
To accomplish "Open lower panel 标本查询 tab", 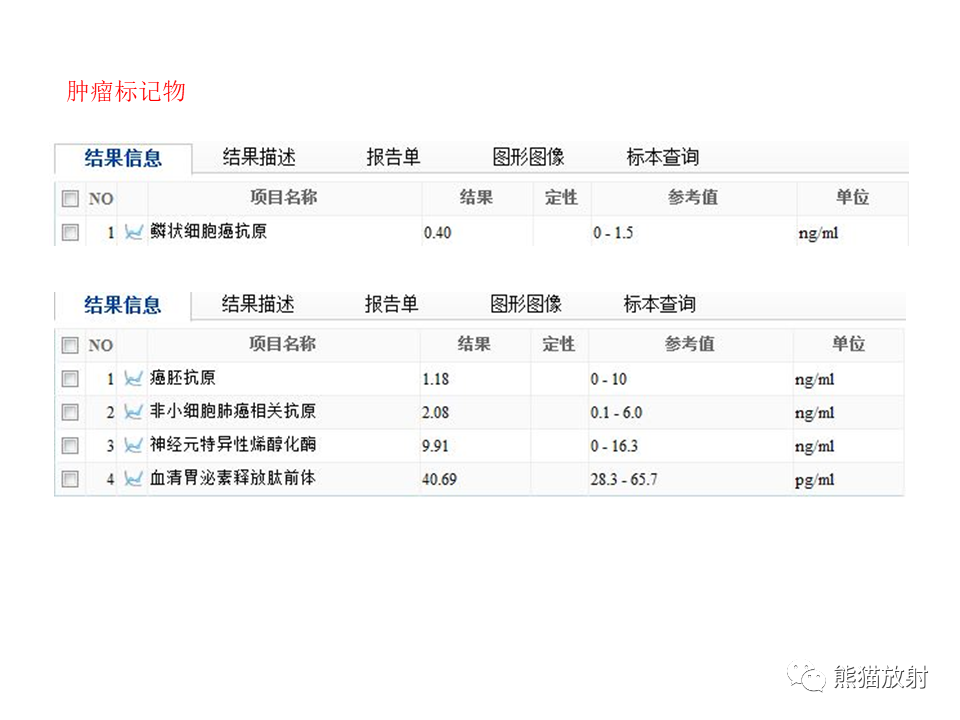I will point(659,304).
